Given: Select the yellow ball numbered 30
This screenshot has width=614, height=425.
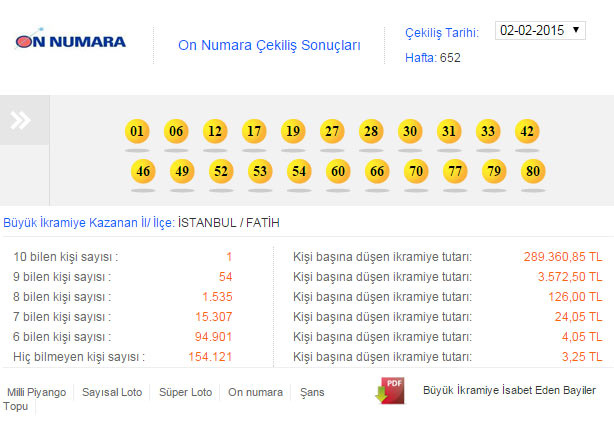Looking at the screenshot, I should pyautogui.click(x=410, y=131).
